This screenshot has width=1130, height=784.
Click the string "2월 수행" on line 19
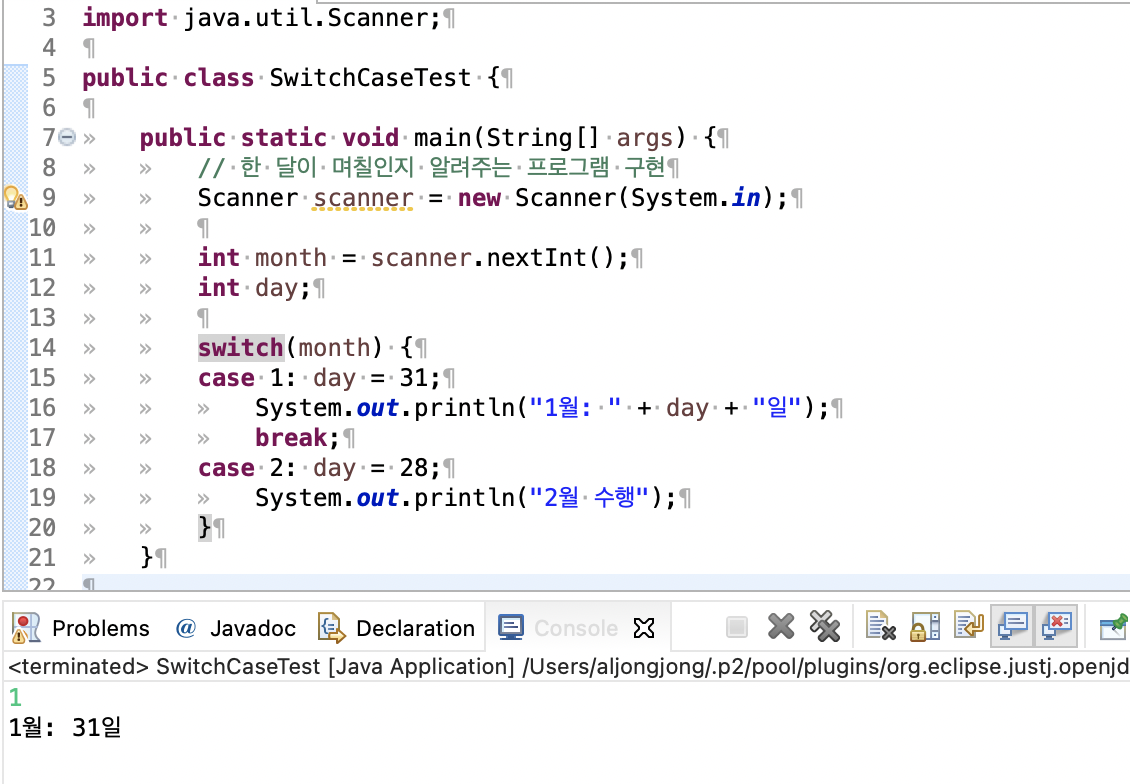tap(590, 497)
